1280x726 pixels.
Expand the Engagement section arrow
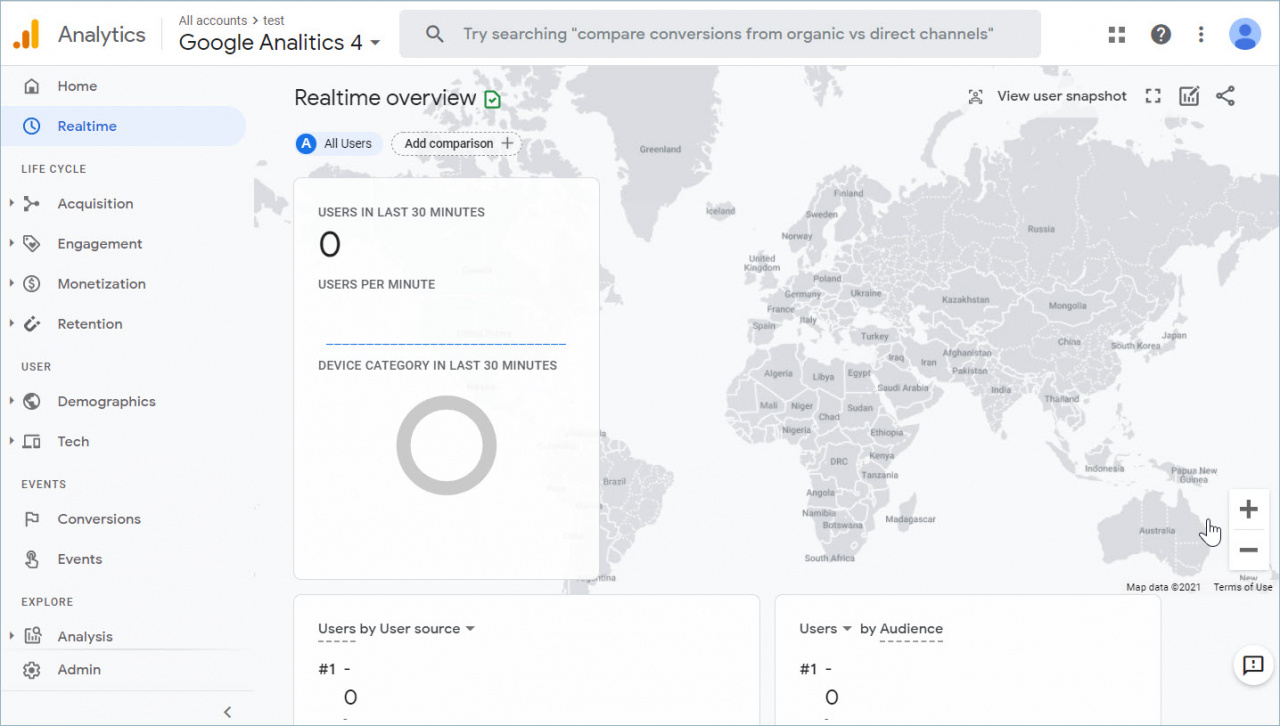point(11,244)
